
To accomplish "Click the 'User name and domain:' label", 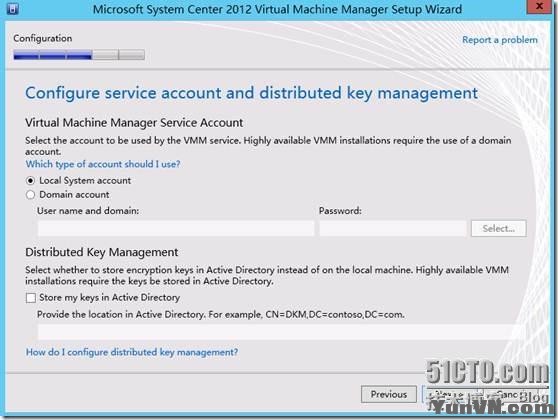I will pyautogui.click(x=88, y=211).
